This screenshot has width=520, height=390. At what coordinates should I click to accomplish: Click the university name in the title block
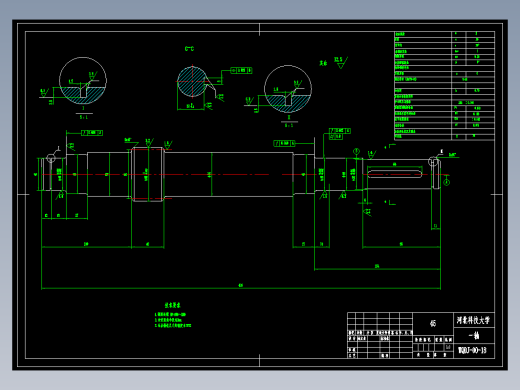click(473, 320)
